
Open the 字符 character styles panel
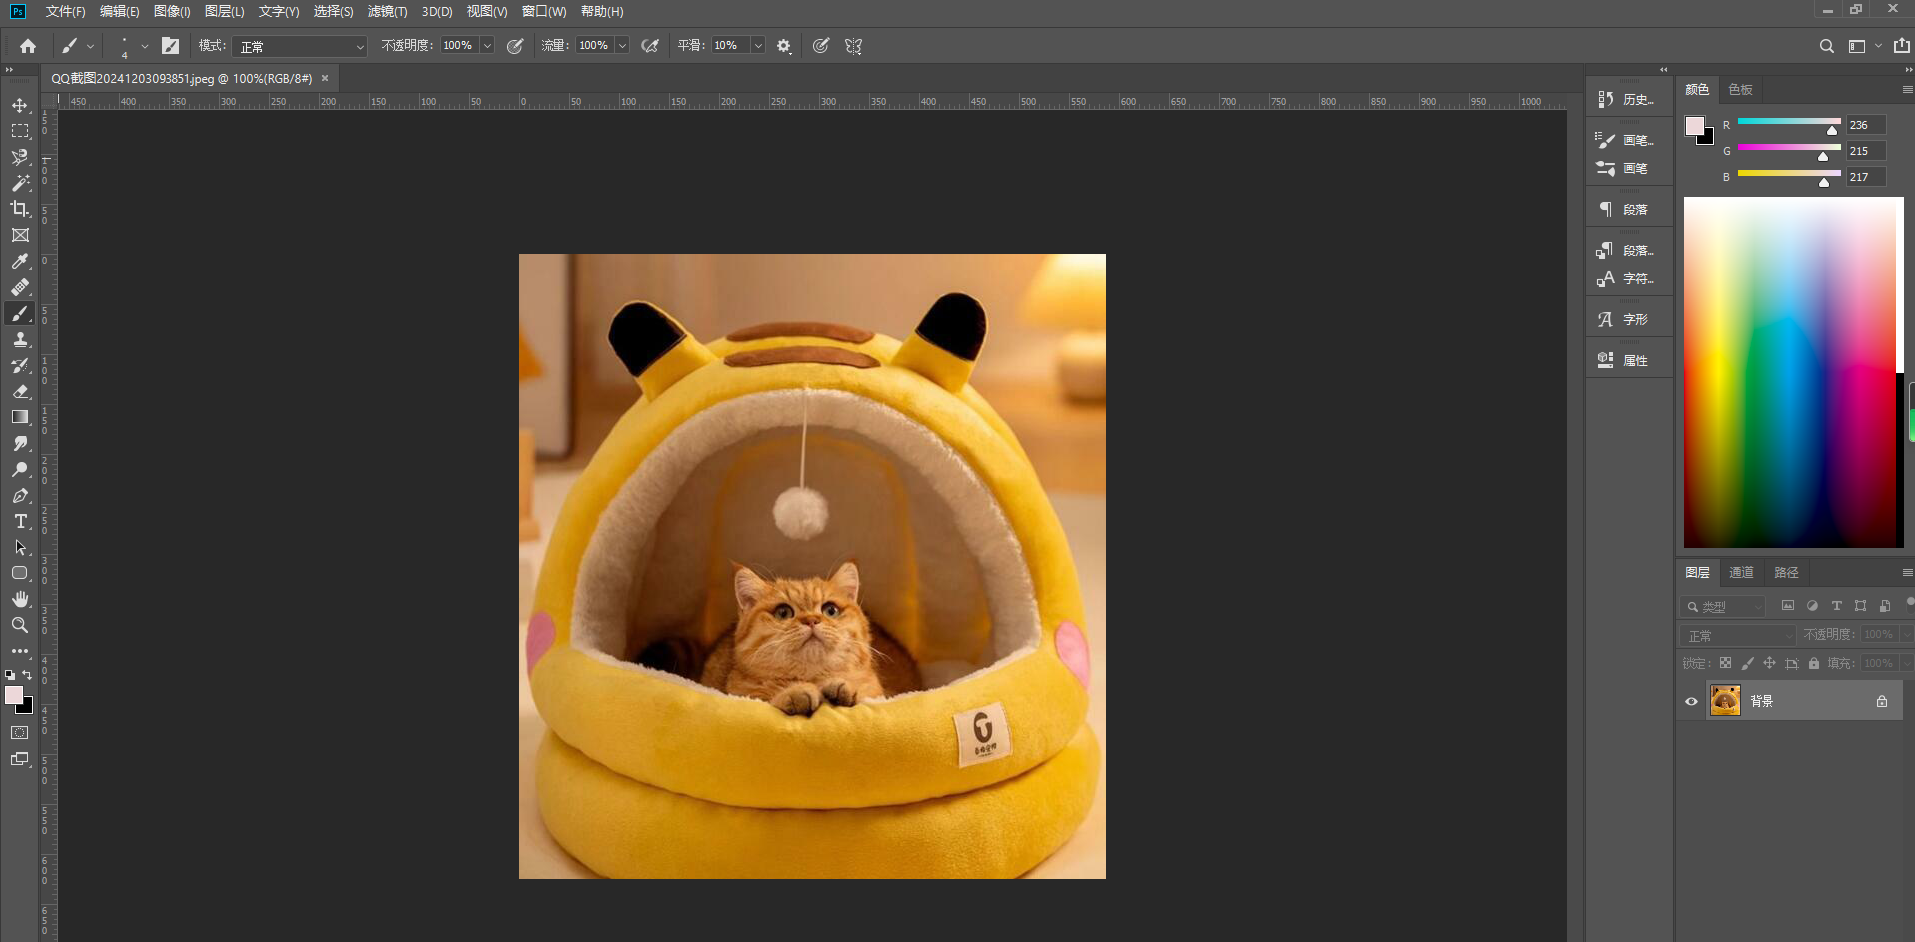pos(1627,278)
